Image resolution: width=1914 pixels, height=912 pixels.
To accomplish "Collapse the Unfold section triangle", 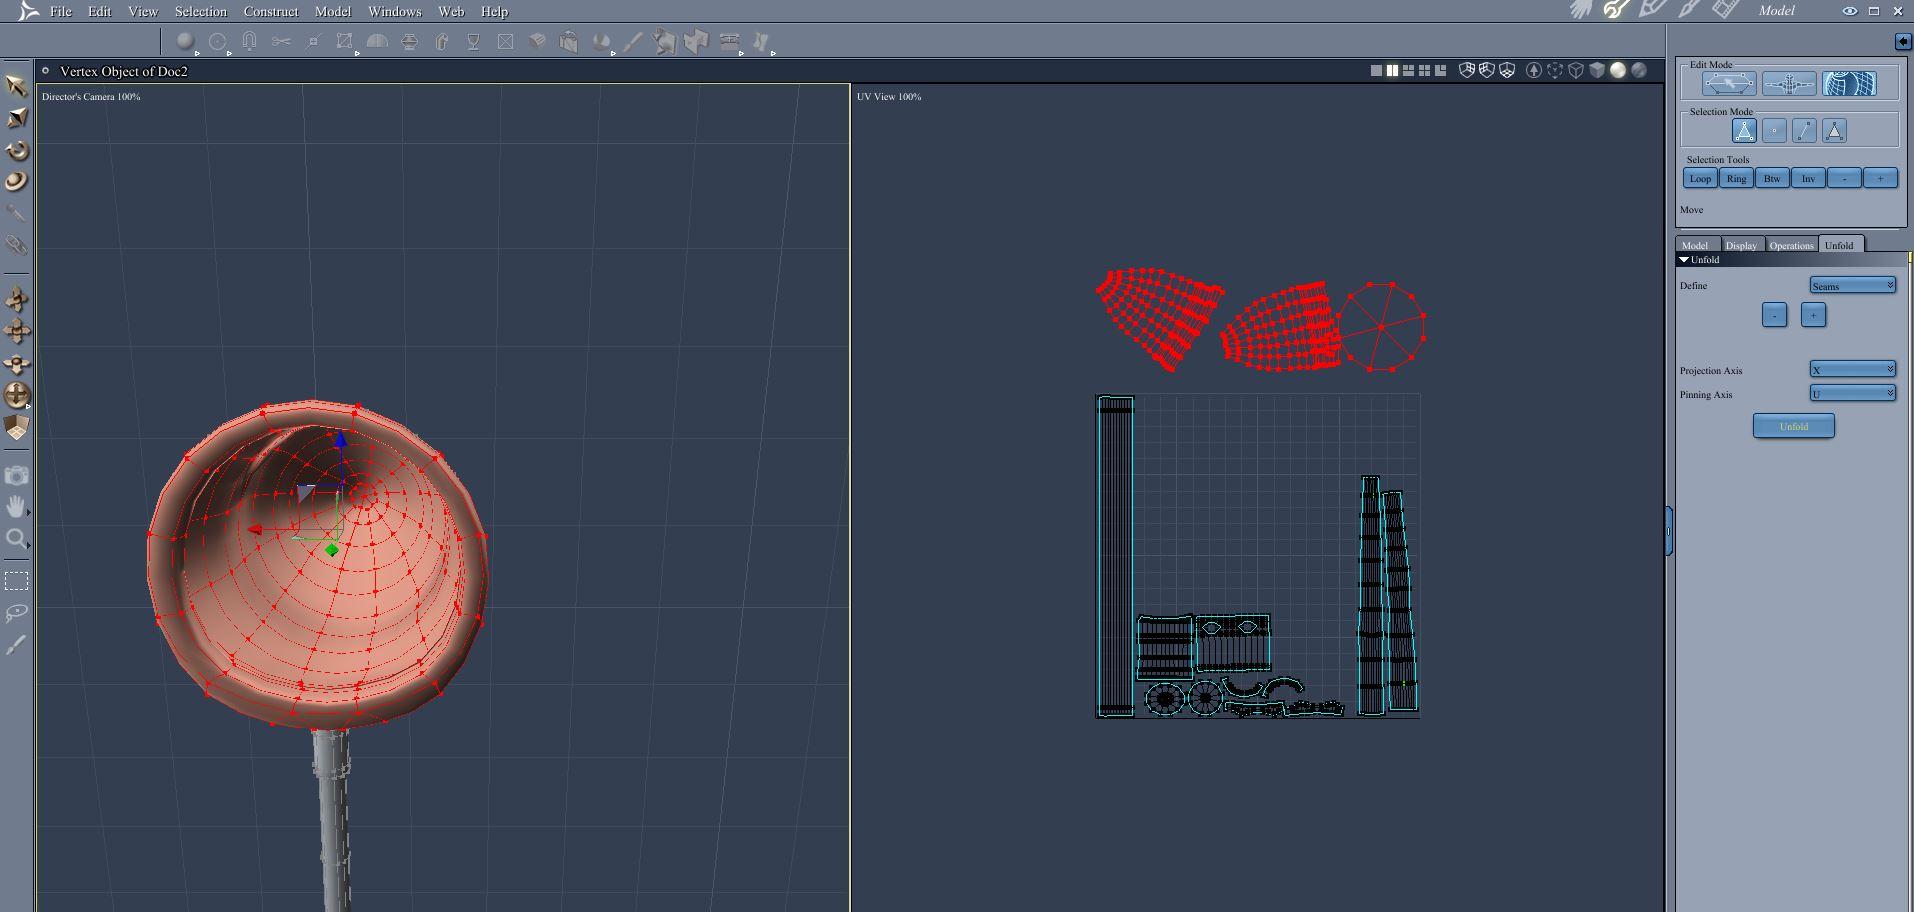I will click(1684, 259).
